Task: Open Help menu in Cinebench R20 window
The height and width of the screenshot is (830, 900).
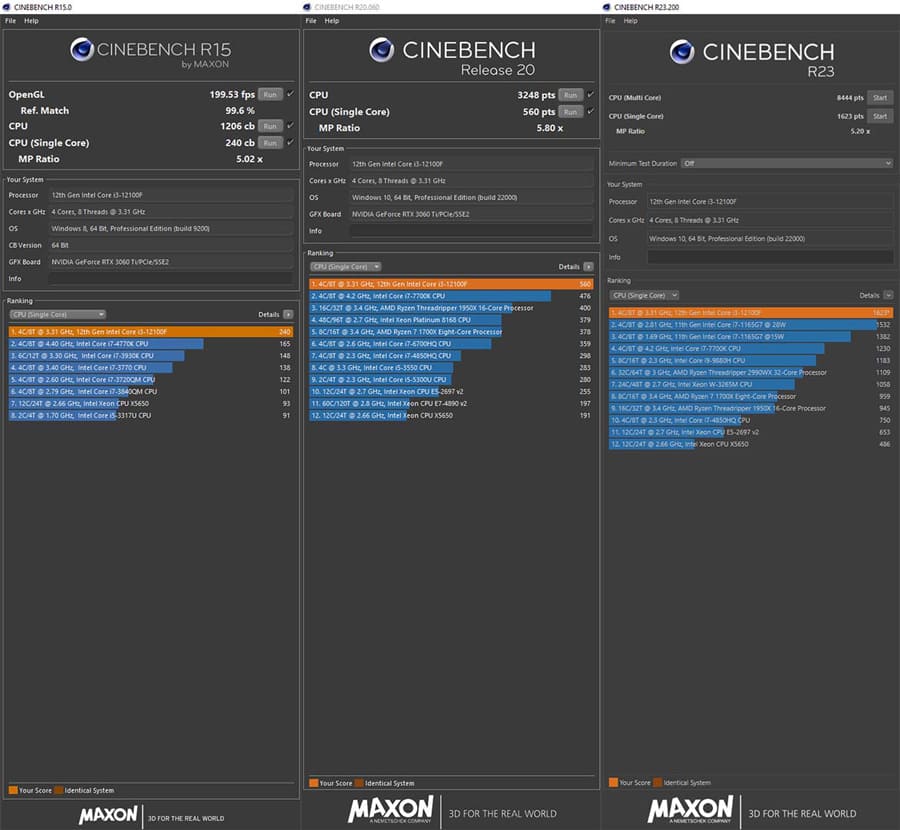Action: pos(331,21)
